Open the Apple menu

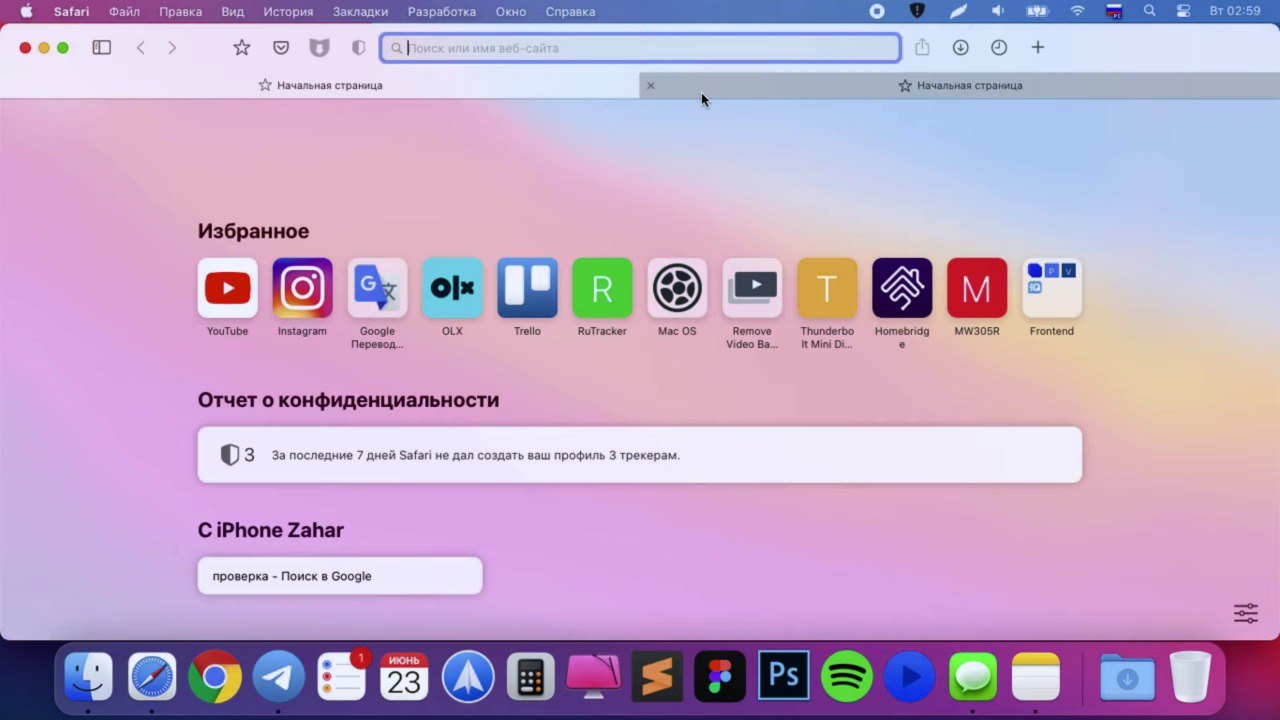pyautogui.click(x=26, y=12)
